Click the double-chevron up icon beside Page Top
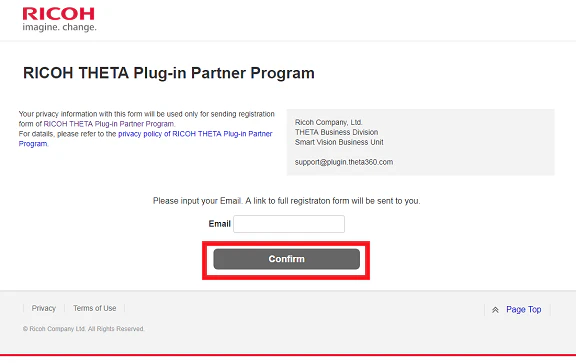The width and height of the screenshot is (576, 363). point(495,310)
